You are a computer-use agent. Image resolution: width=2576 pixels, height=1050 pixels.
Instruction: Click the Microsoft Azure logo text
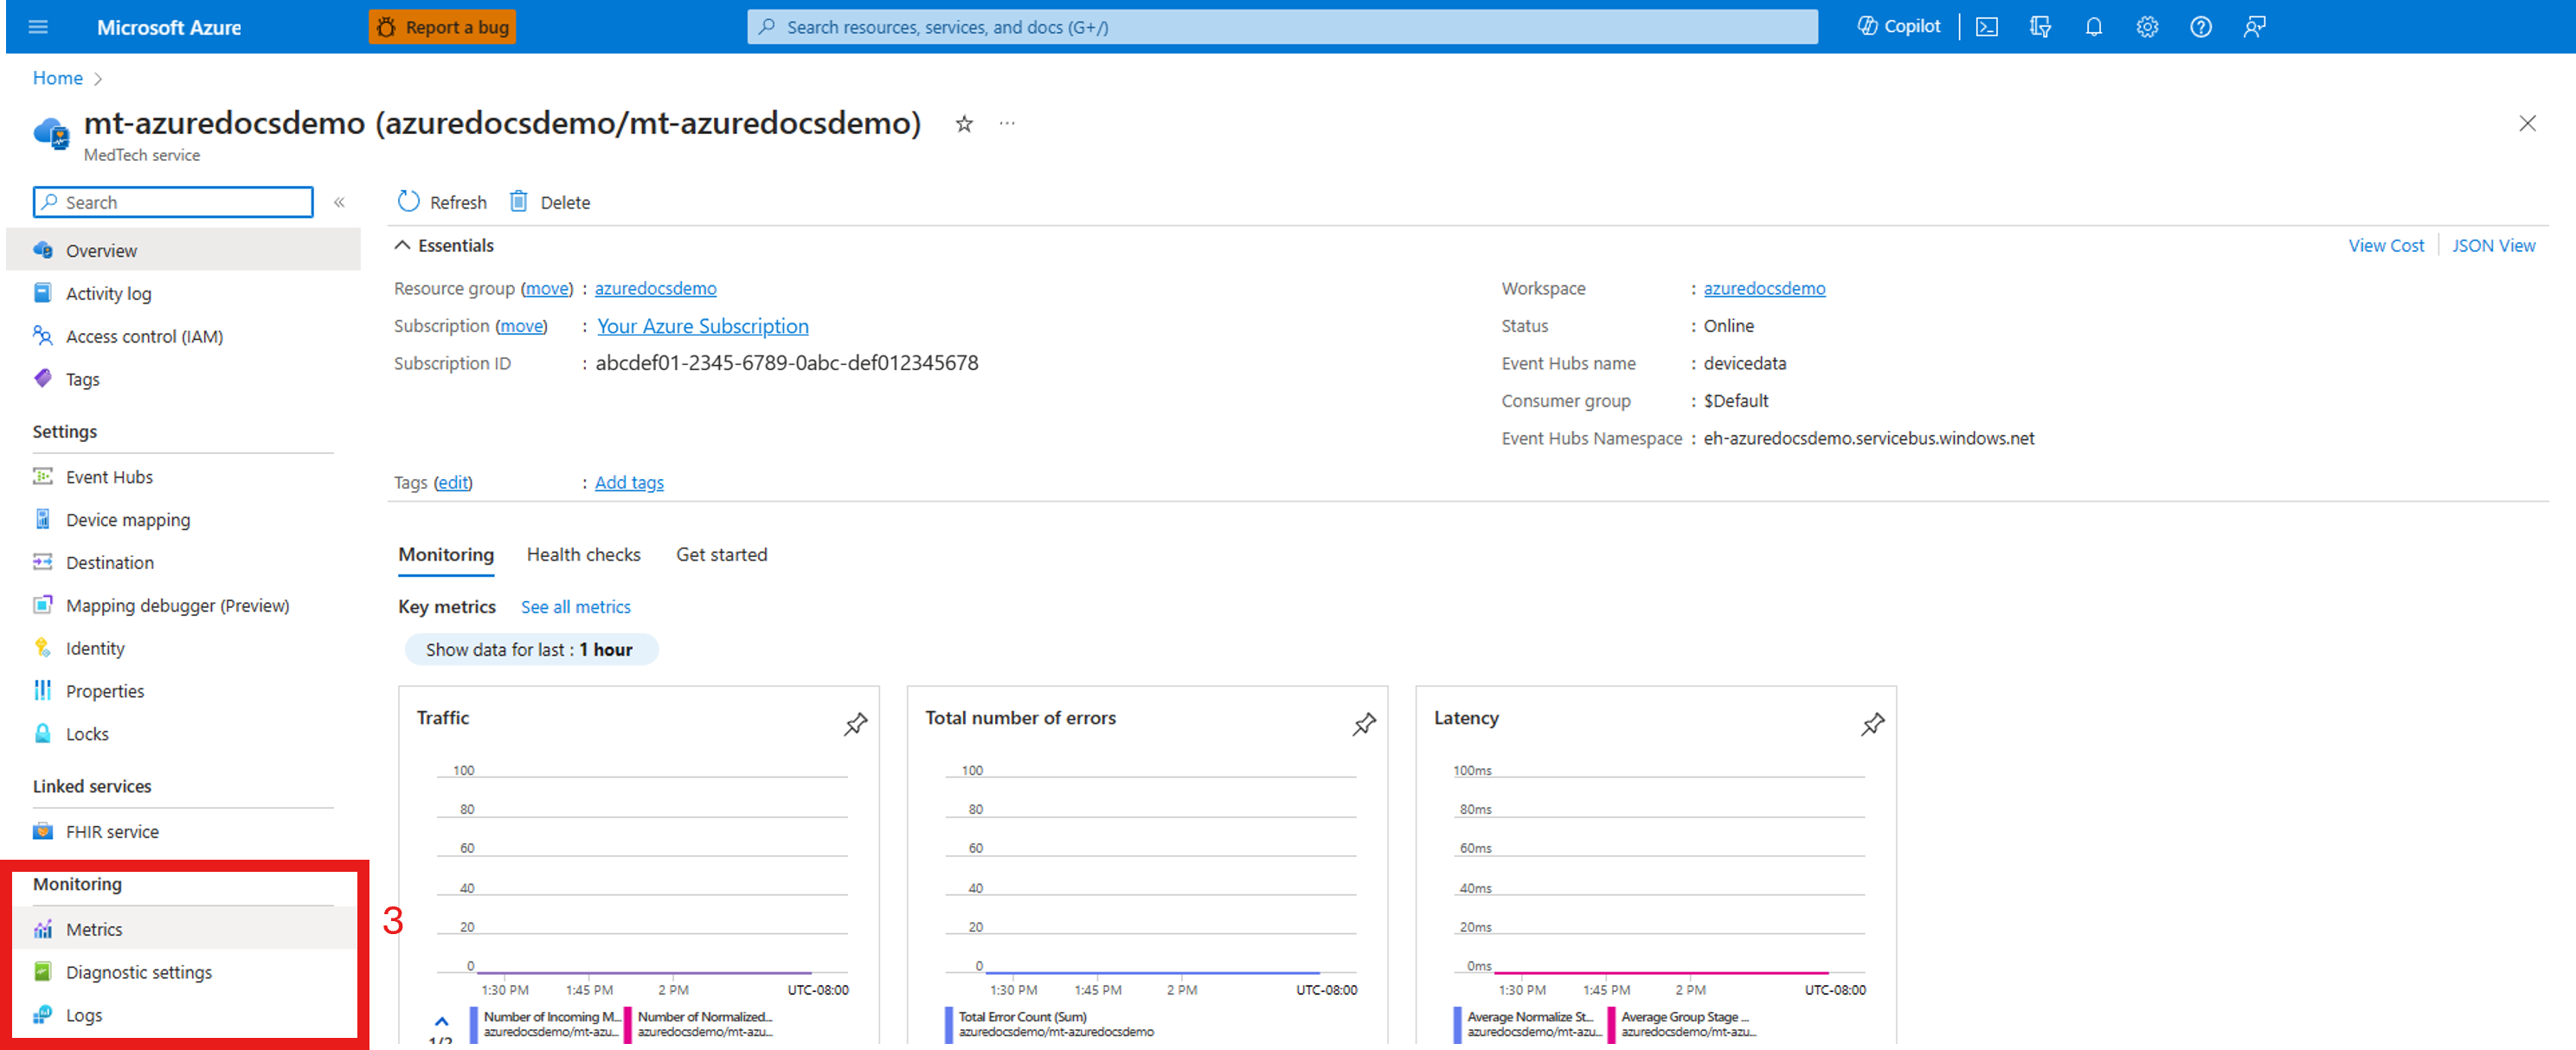point(168,27)
